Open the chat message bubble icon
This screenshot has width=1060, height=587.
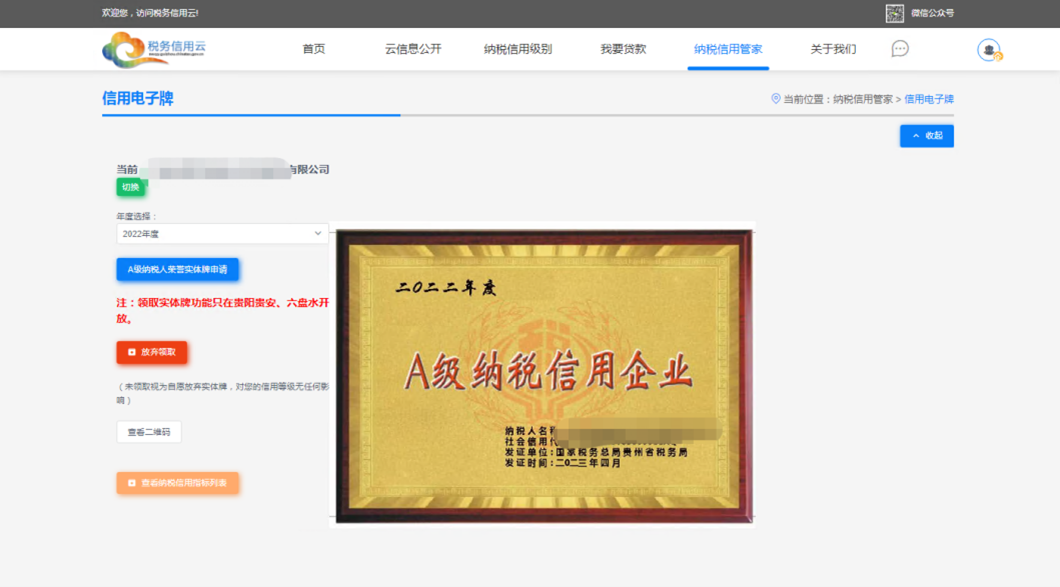click(x=900, y=49)
